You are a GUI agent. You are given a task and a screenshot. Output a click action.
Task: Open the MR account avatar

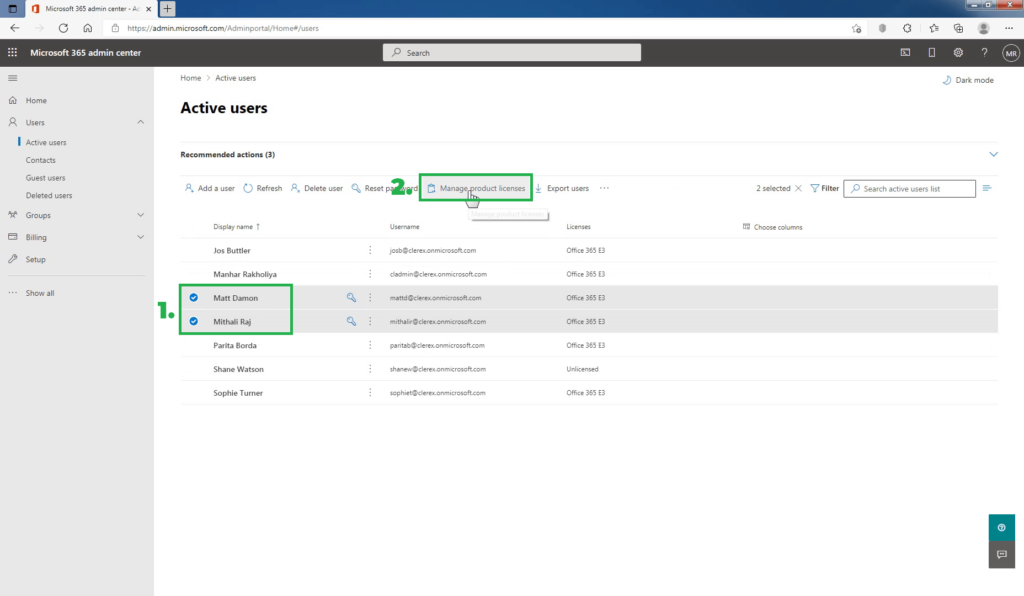[1011, 53]
